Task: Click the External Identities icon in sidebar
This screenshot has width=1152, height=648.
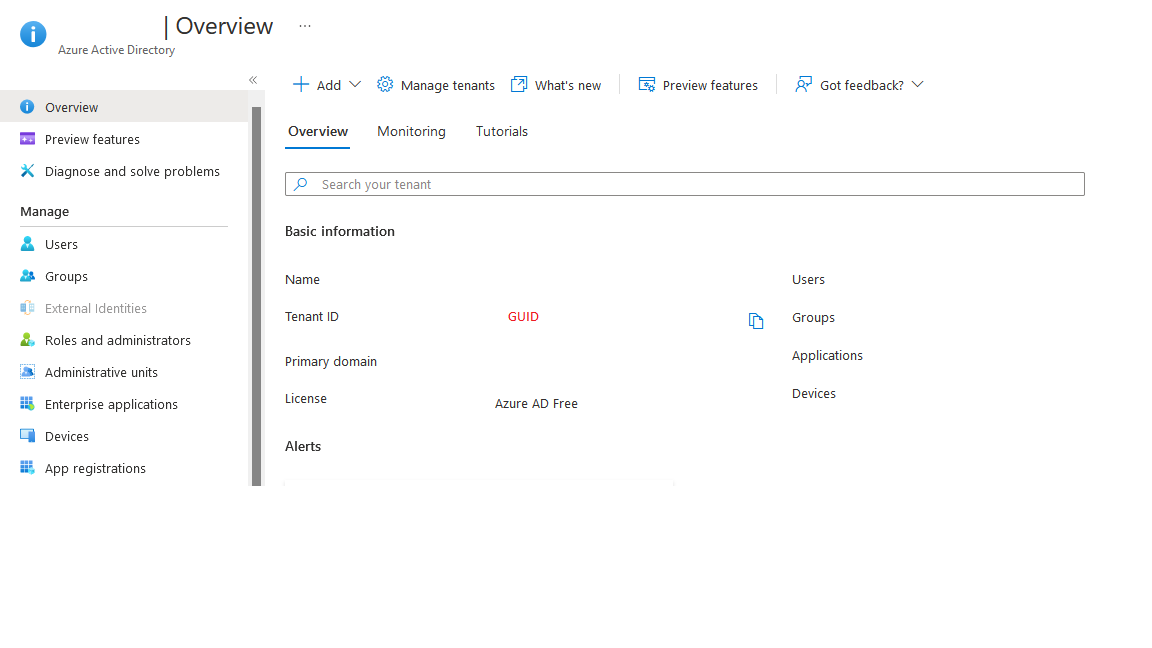Action: click(x=27, y=308)
